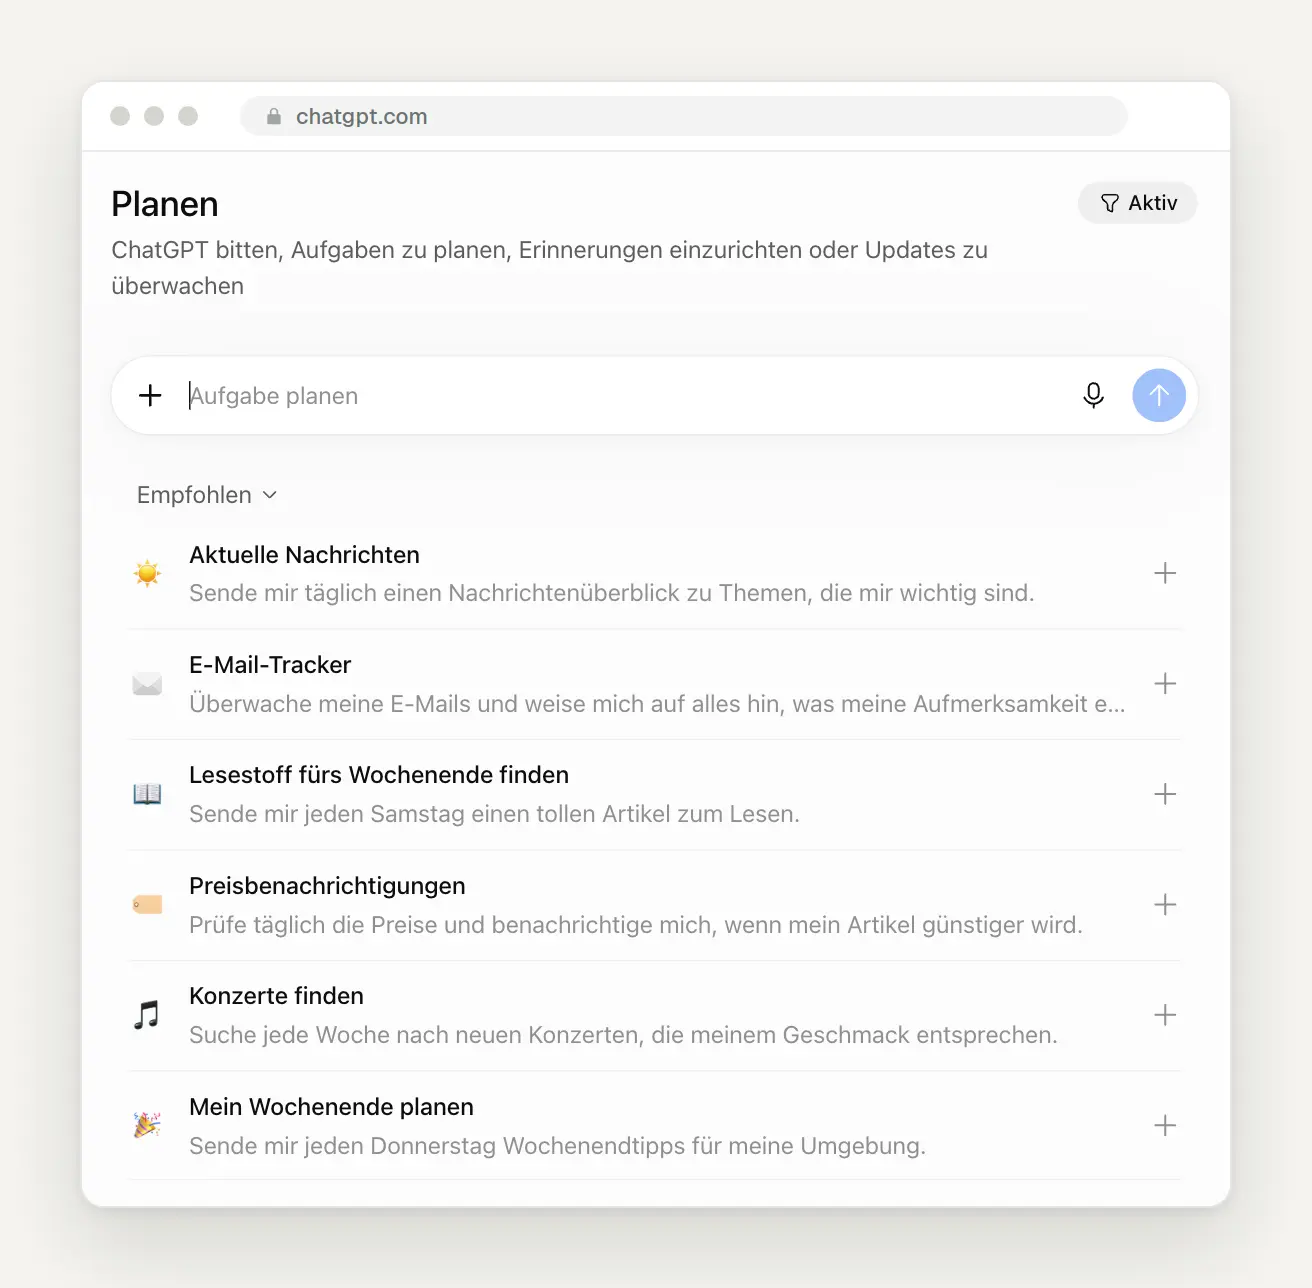Image resolution: width=1312 pixels, height=1288 pixels.
Task: Select the Mein Wochenende planen title
Action: coord(331,1107)
